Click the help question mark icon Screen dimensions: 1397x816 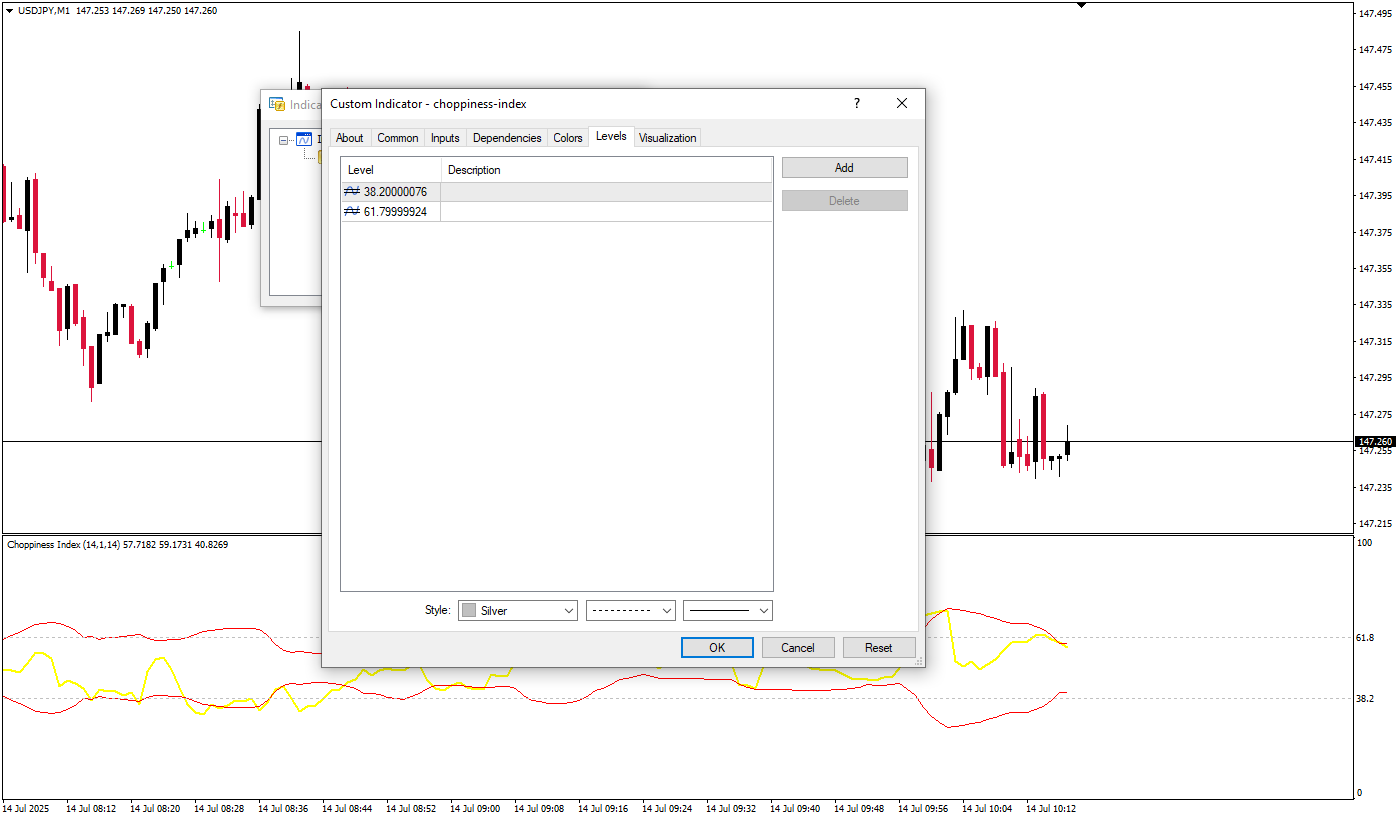tap(856, 104)
